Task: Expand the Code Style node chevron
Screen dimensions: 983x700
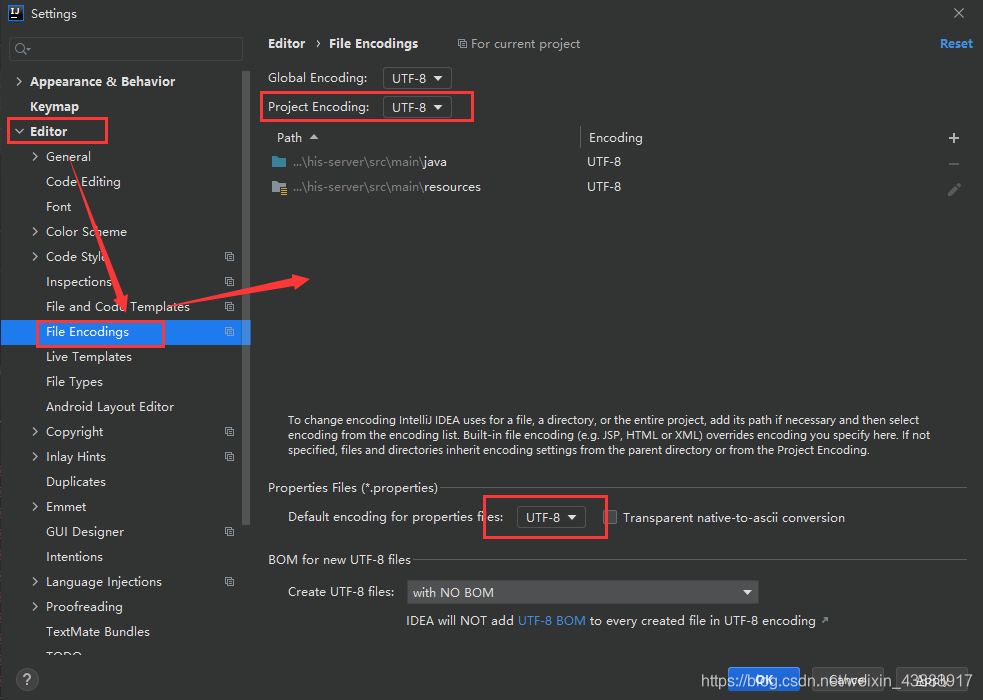Action: pos(35,256)
